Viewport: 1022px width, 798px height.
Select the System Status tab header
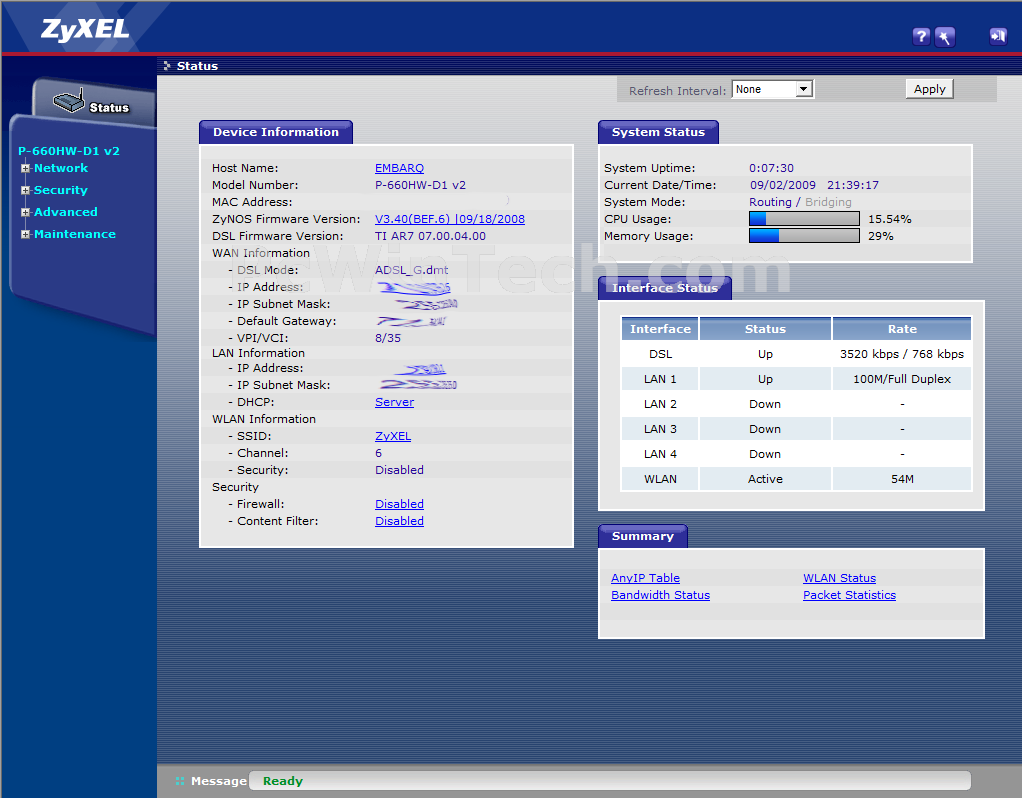point(658,132)
